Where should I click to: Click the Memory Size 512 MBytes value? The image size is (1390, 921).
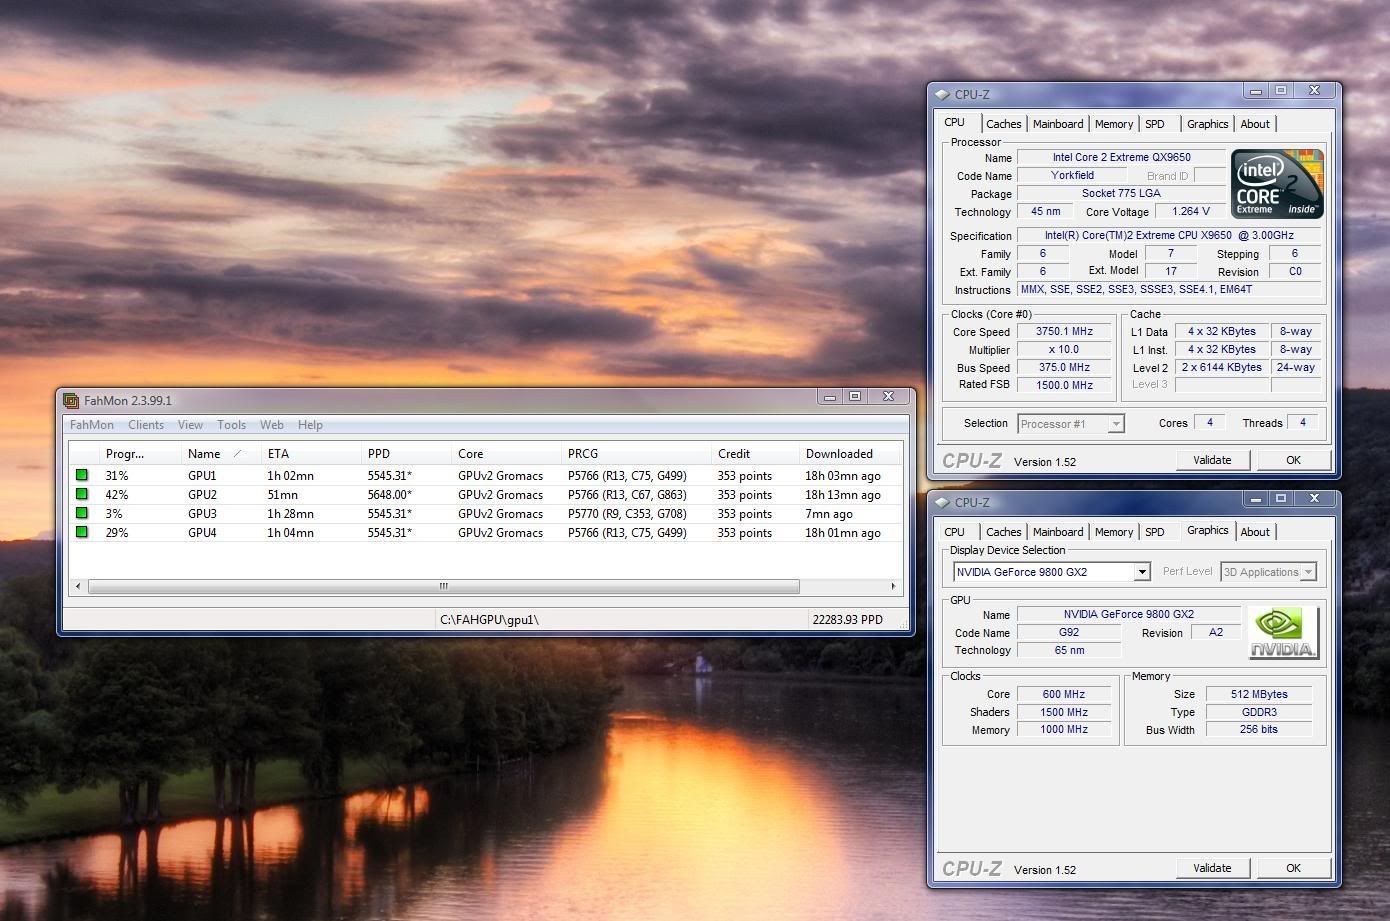coord(1259,694)
